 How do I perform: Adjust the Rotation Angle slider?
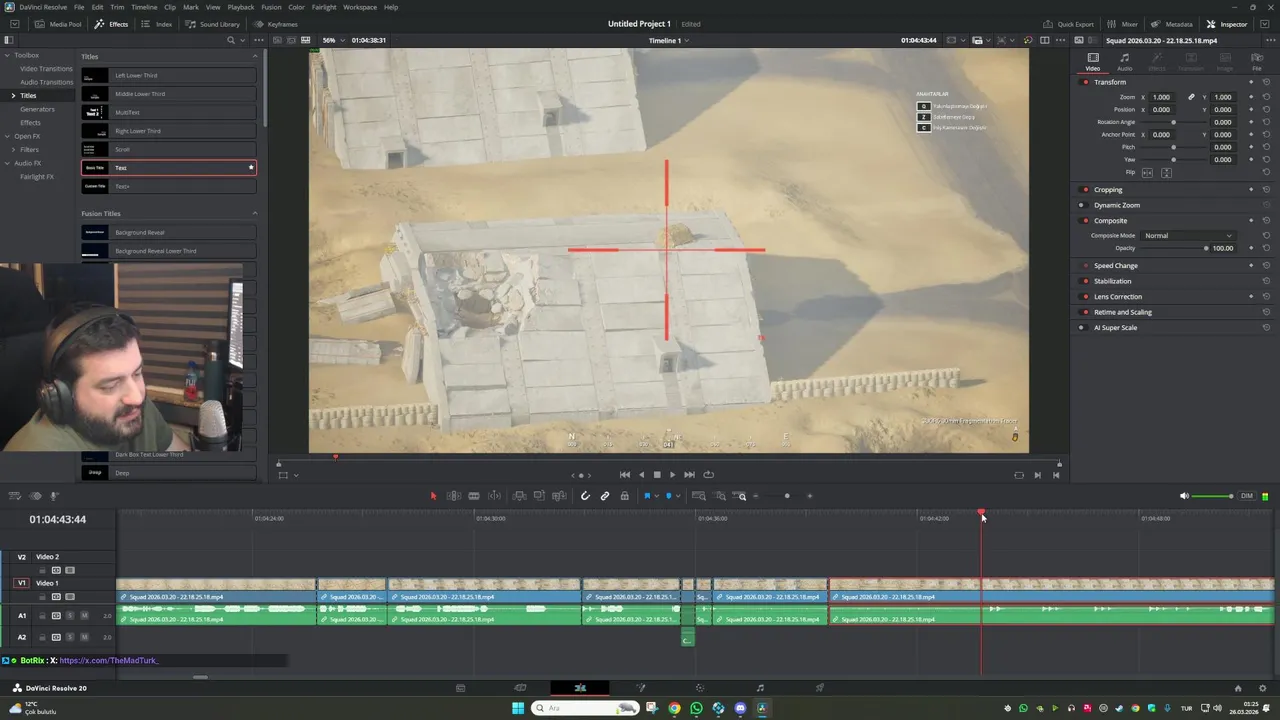click(x=1173, y=122)
